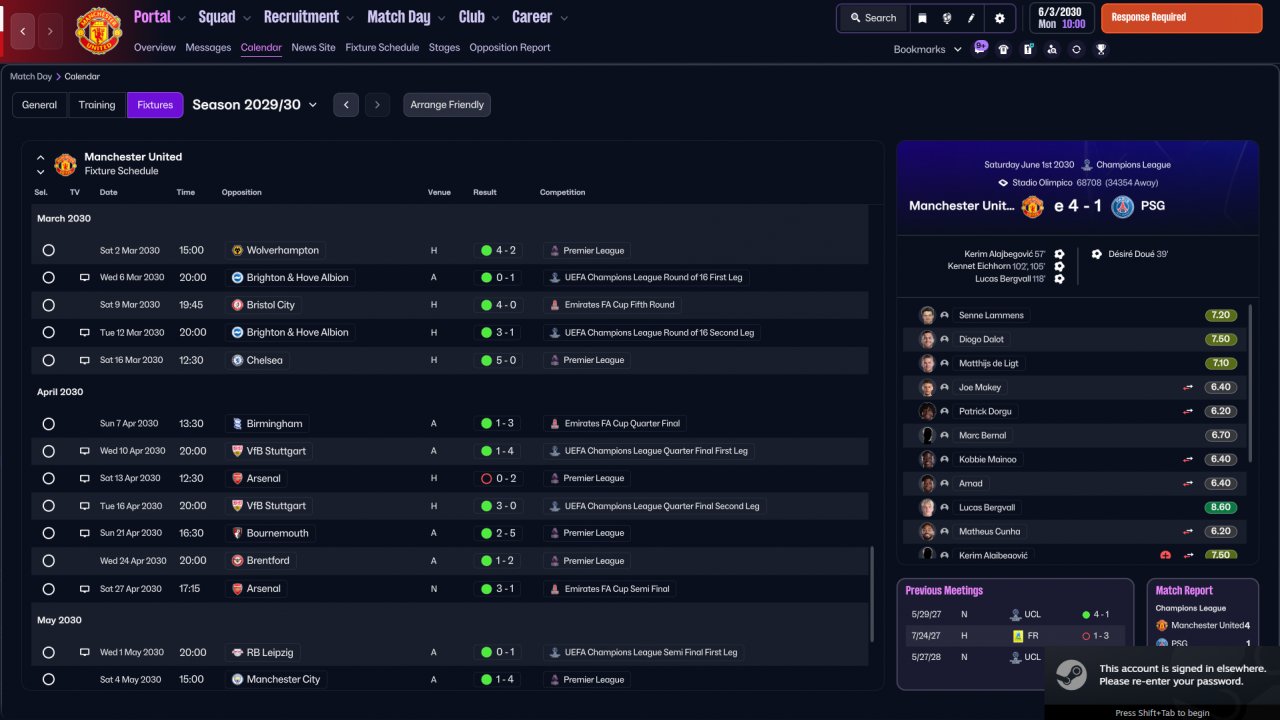Image resolution: width=1280 pixels, height=720 pixels.
Task: Open the Portal dropdown menu
Action: (160, 17)
